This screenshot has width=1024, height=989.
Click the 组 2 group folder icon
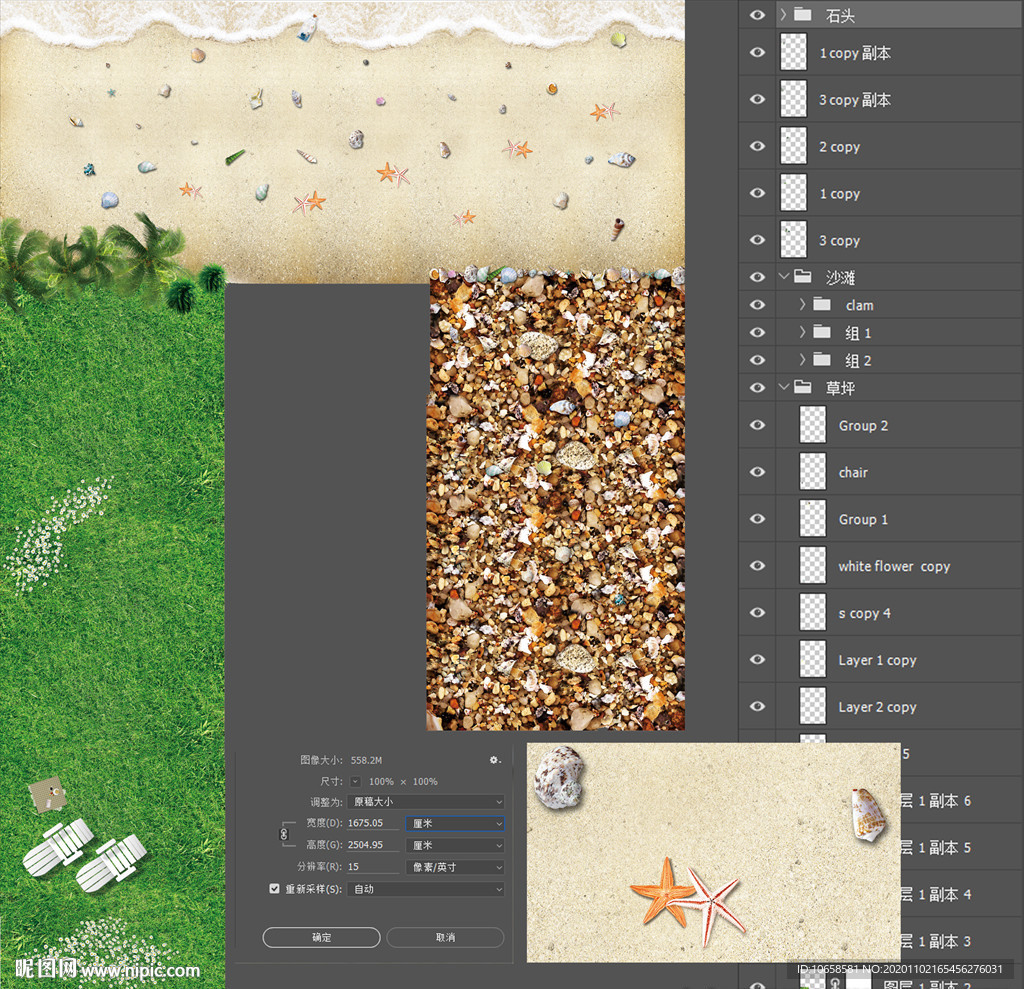[822, 360]
